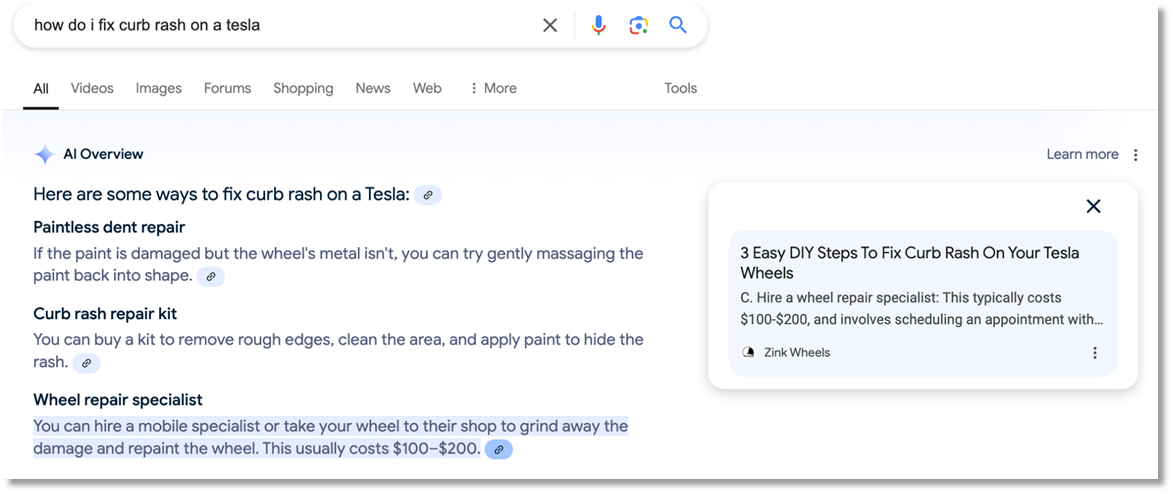
Task: Open source link after Curb rash repair kit text
Action: coord(87,364)
